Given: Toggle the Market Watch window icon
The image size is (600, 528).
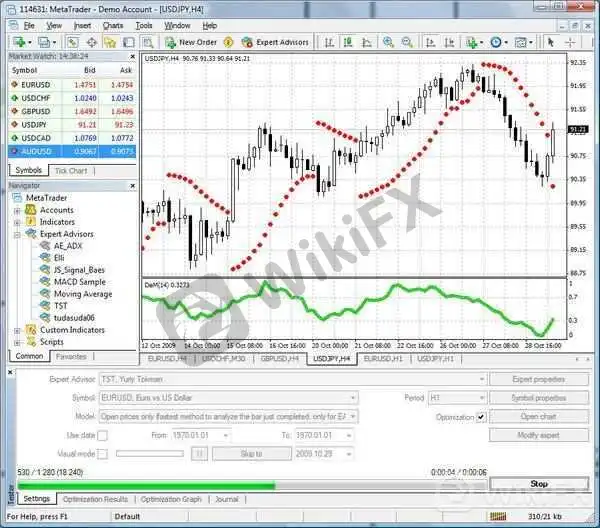Looking at the screenshot, I should (x=73, y=42).
